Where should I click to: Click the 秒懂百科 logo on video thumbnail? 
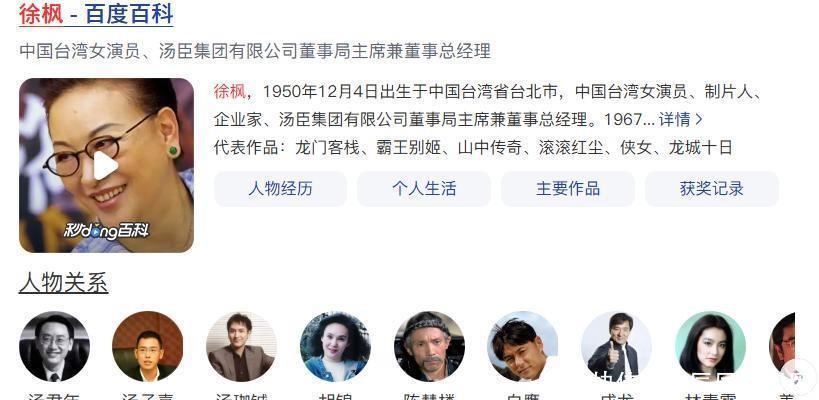click(x=107, y=230)
